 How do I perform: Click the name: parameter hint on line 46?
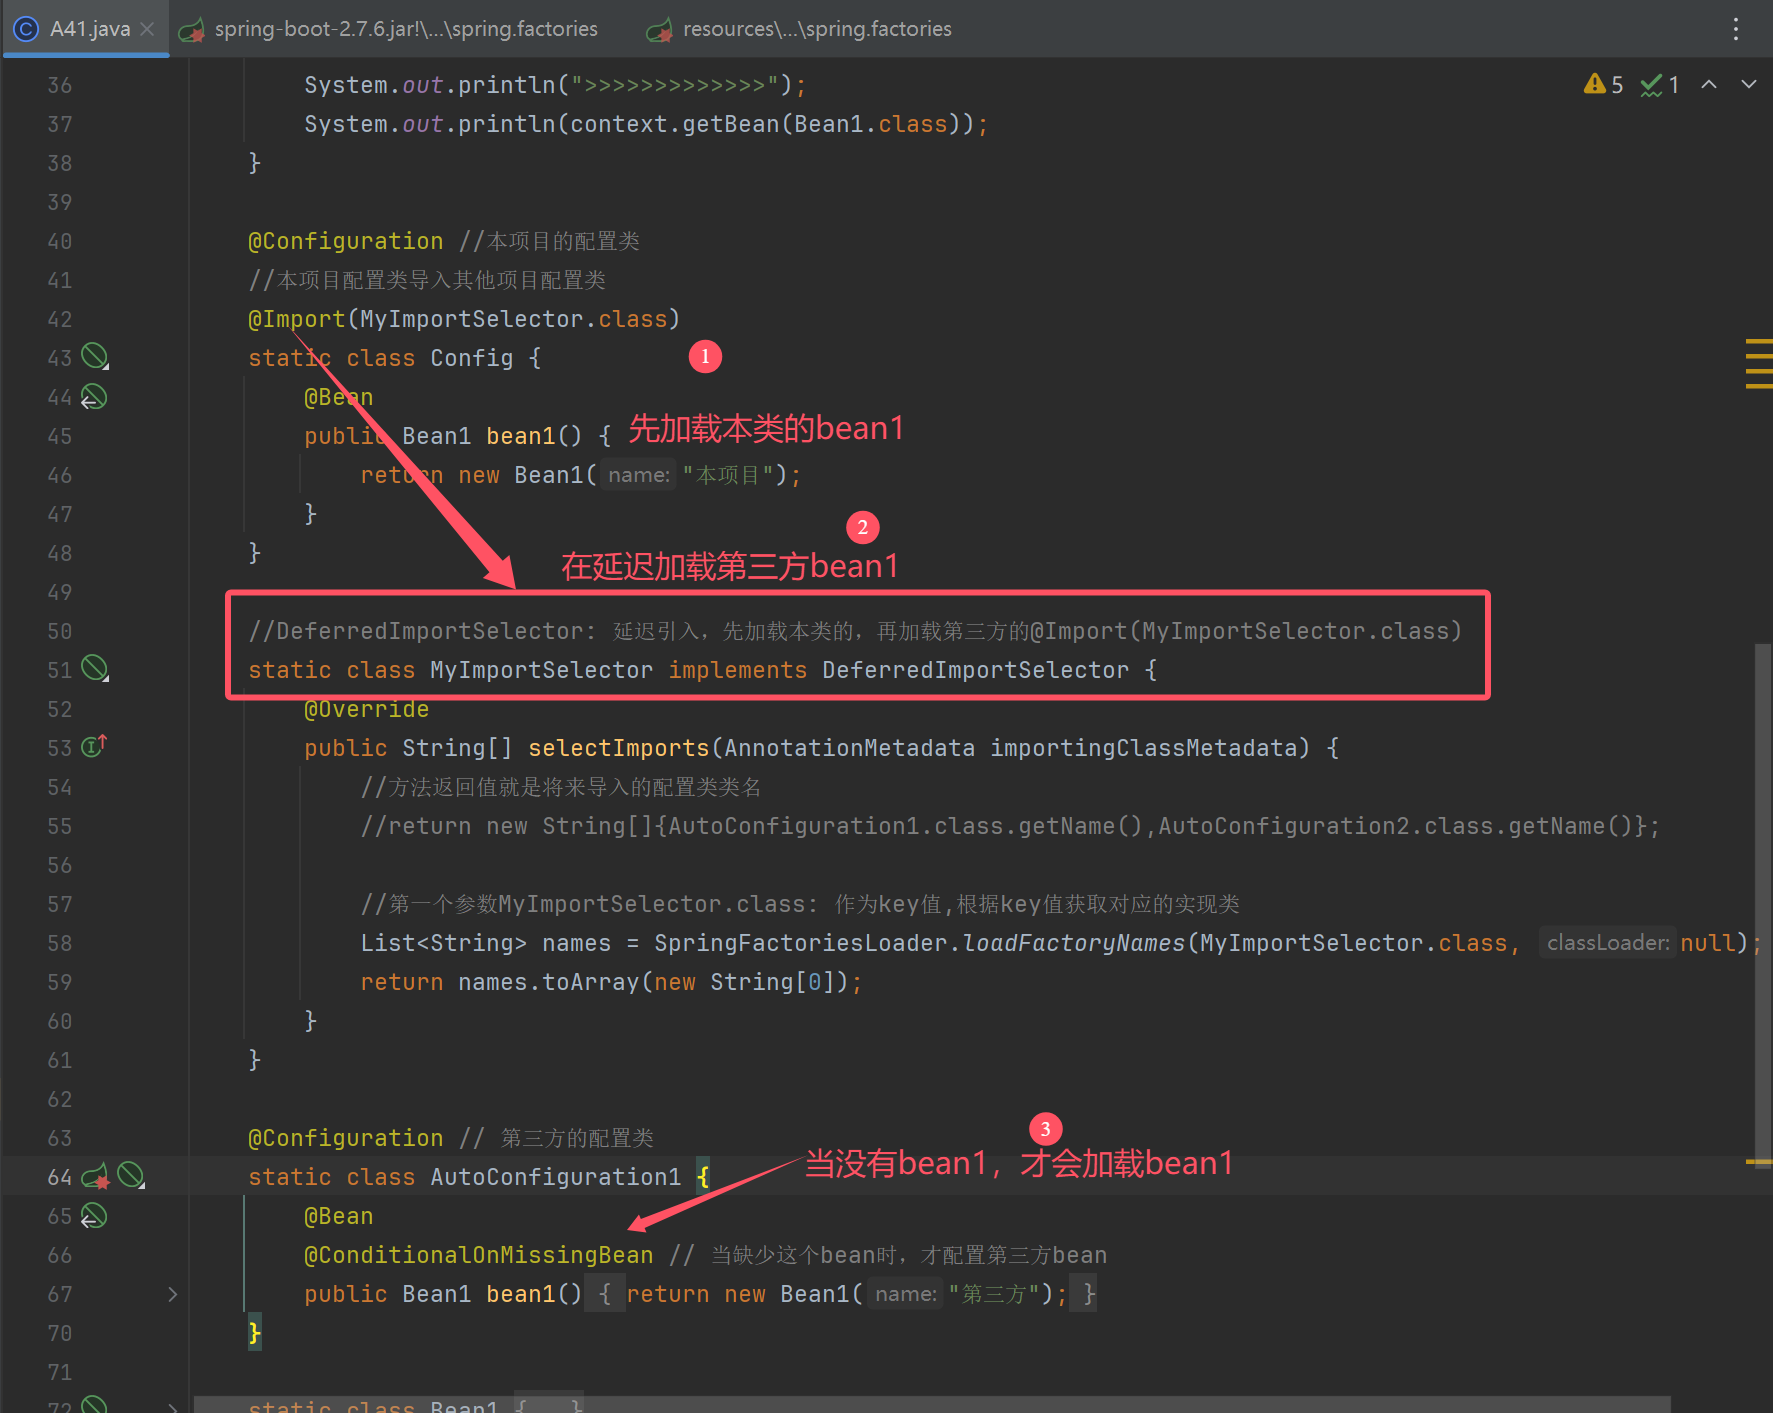click(639, 475)
